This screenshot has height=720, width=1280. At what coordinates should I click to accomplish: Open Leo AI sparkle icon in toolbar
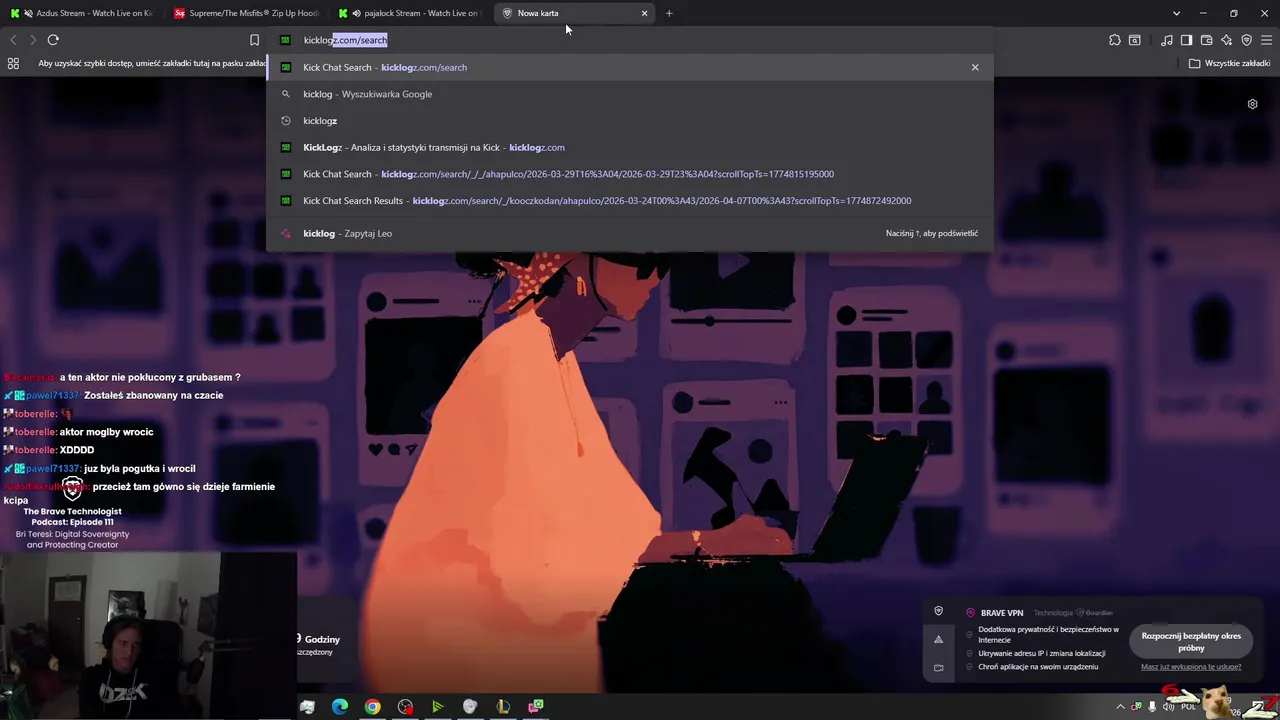1226,40
